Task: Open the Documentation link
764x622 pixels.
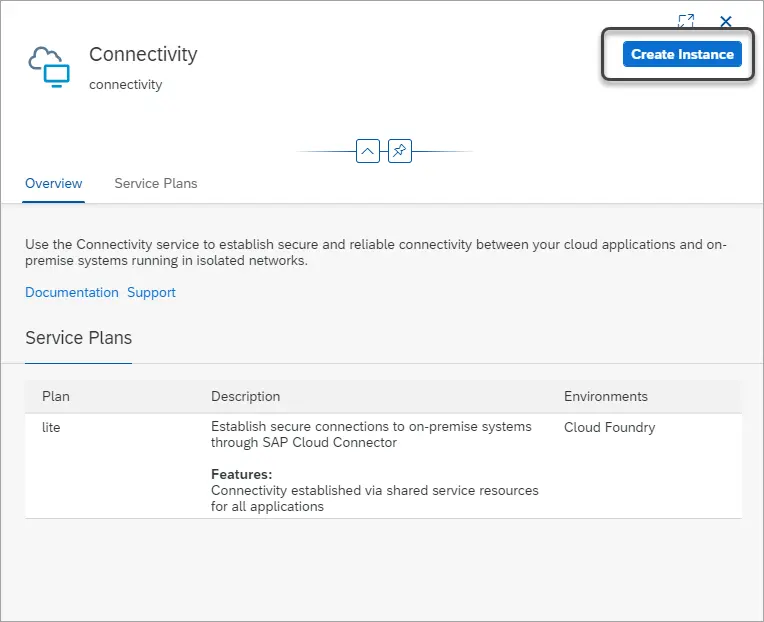Action: pos(72,292)
